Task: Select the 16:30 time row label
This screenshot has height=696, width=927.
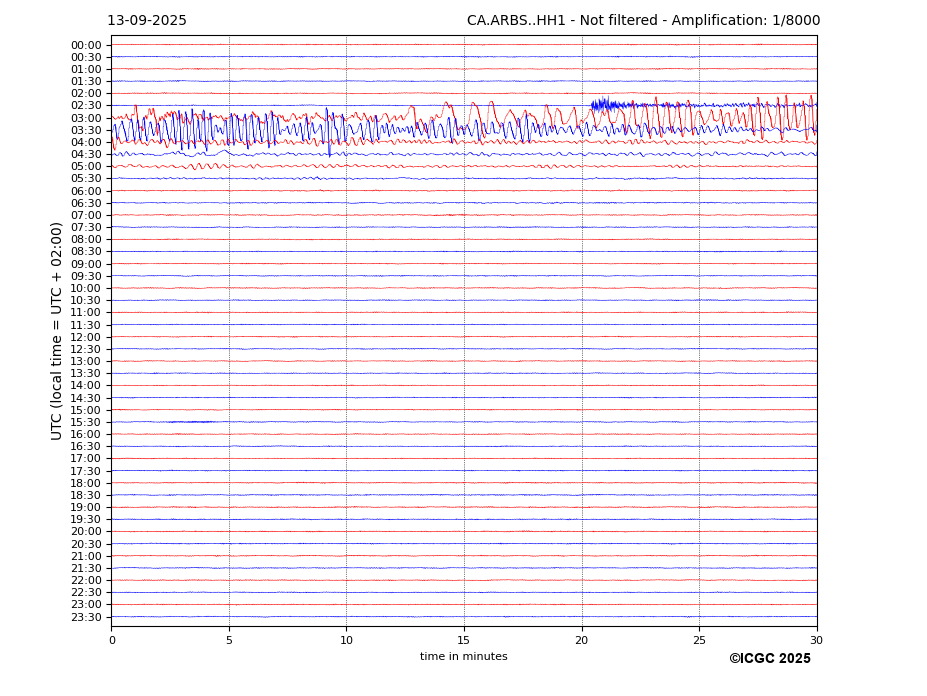Action: (86, 446)
